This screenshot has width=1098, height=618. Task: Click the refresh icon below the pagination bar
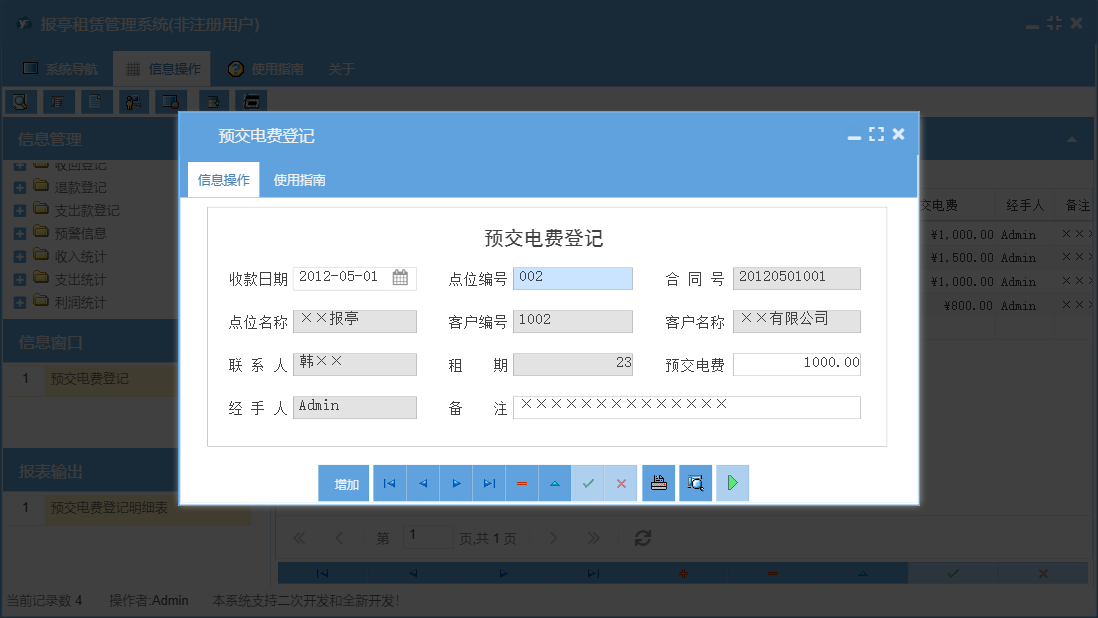click(x=641, y=537)
